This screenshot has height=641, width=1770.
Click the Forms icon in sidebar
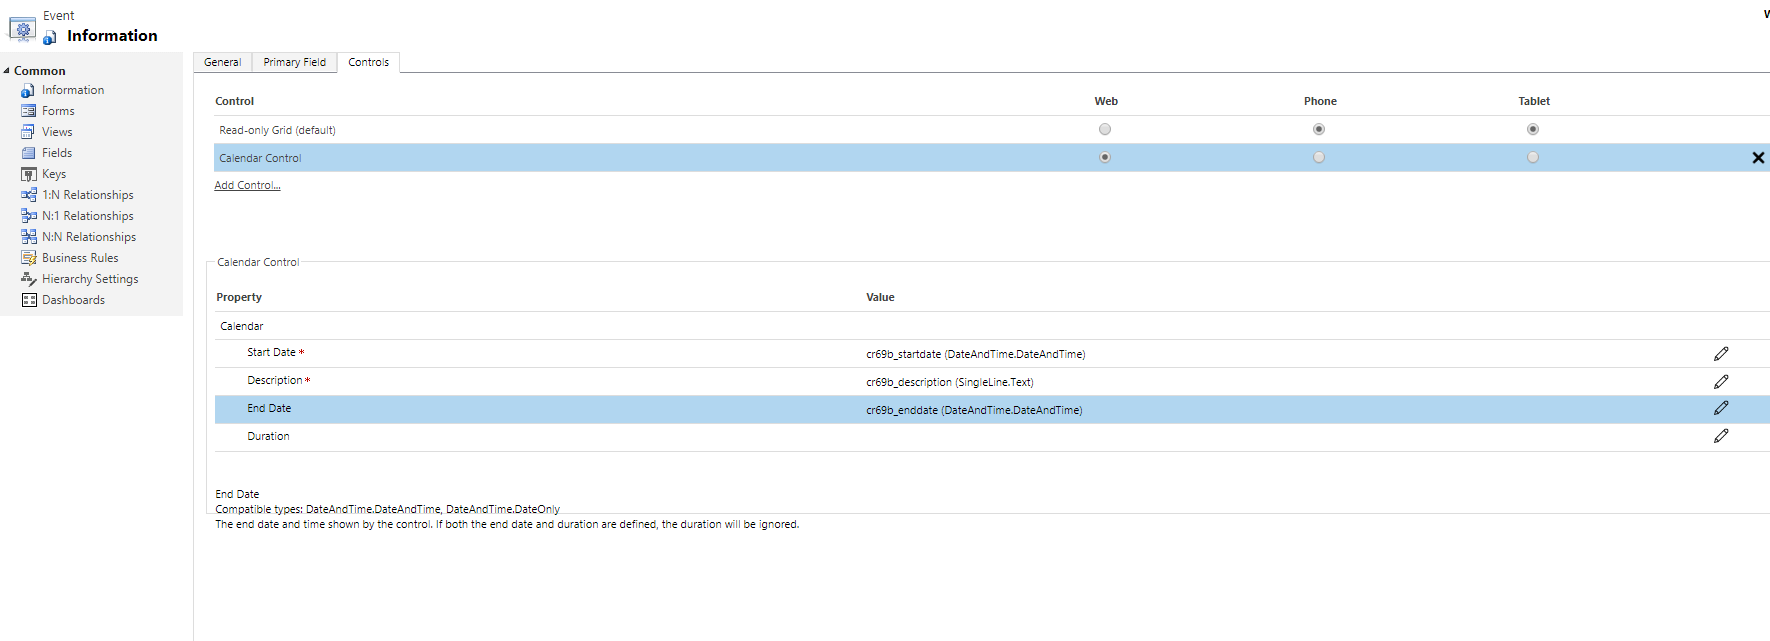[29, 111]
